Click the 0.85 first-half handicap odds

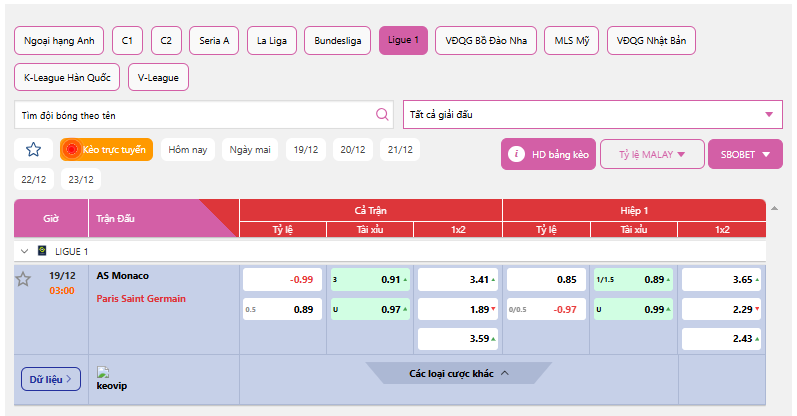[x=546, y=280]
